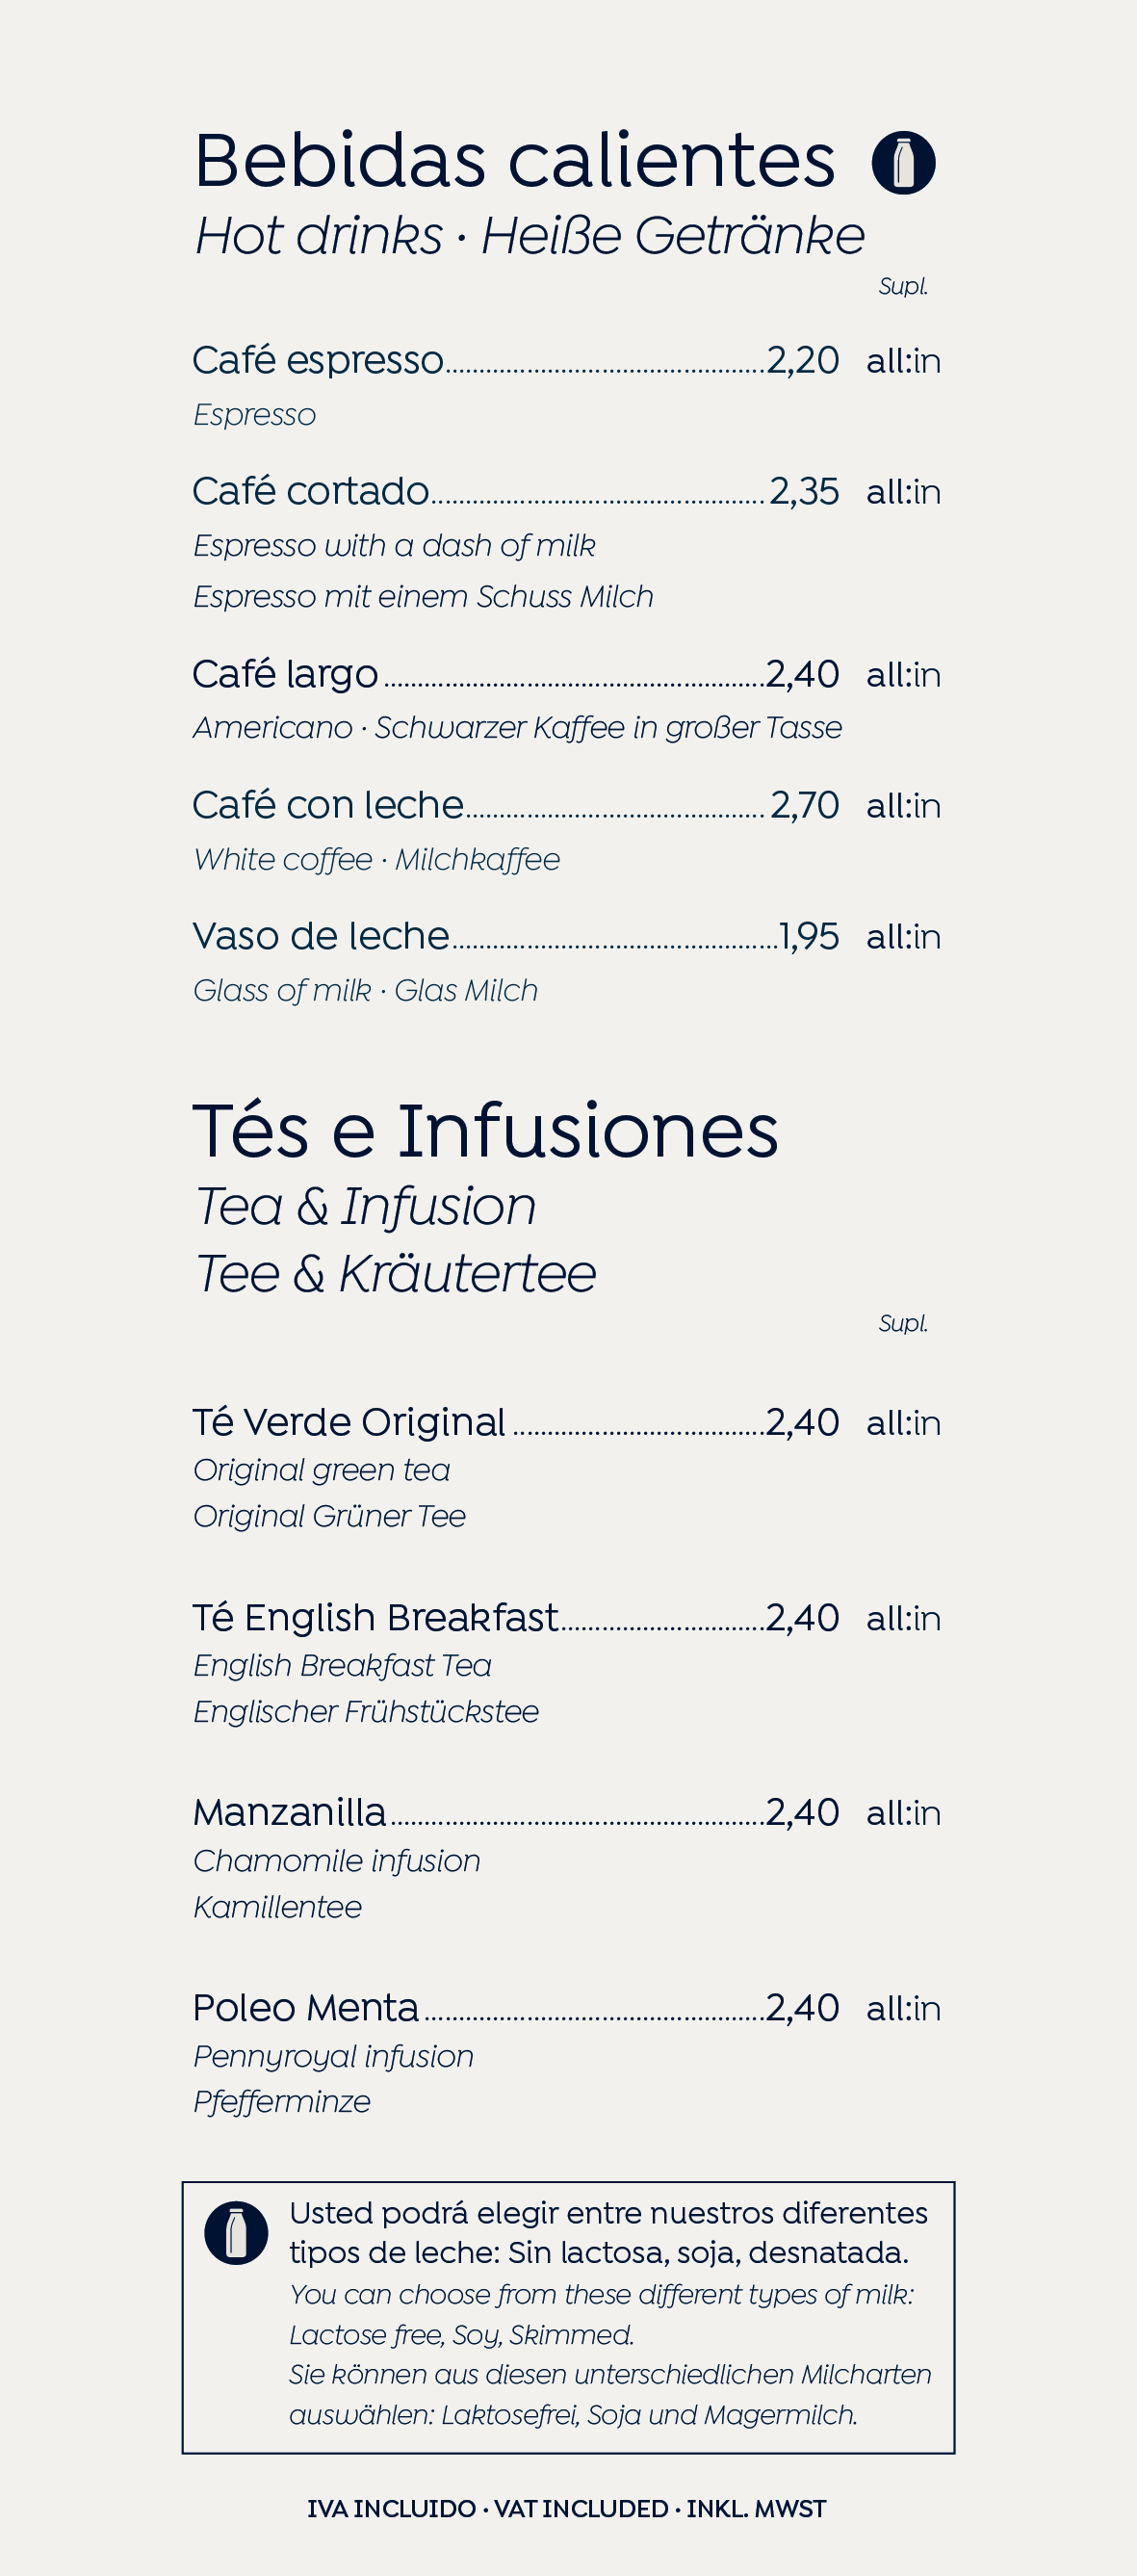This screenshot has height=2576, width=1137.
Task: Choose Té Verde Original from the teas
Action: point(349,1422)
